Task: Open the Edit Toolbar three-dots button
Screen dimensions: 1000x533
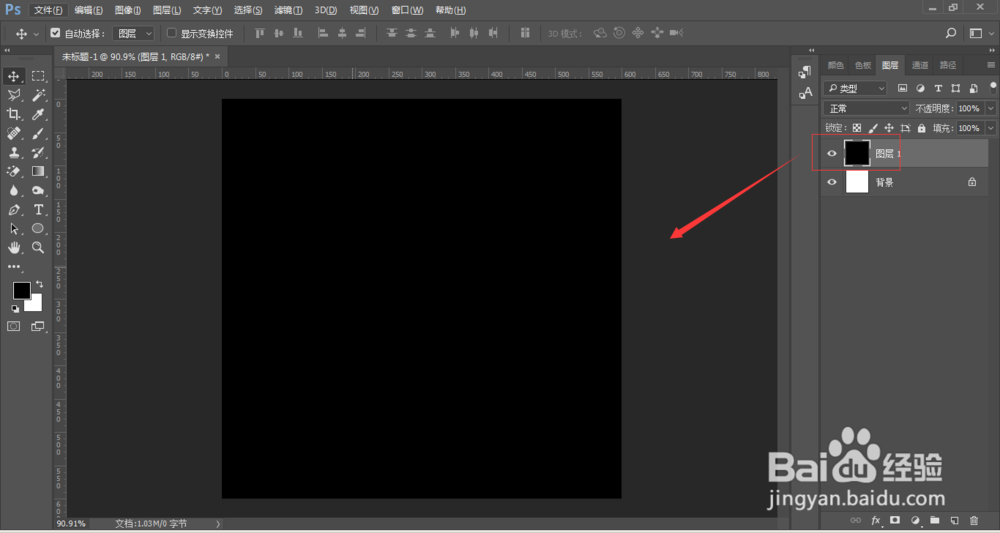Action: point(13,266)
